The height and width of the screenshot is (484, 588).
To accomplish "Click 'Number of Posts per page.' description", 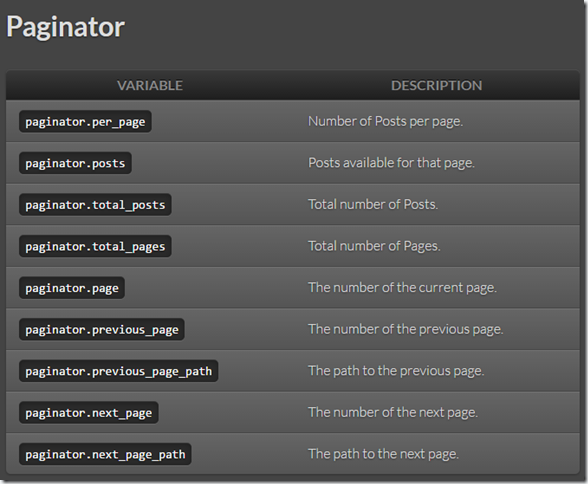I will coord(386,121).
